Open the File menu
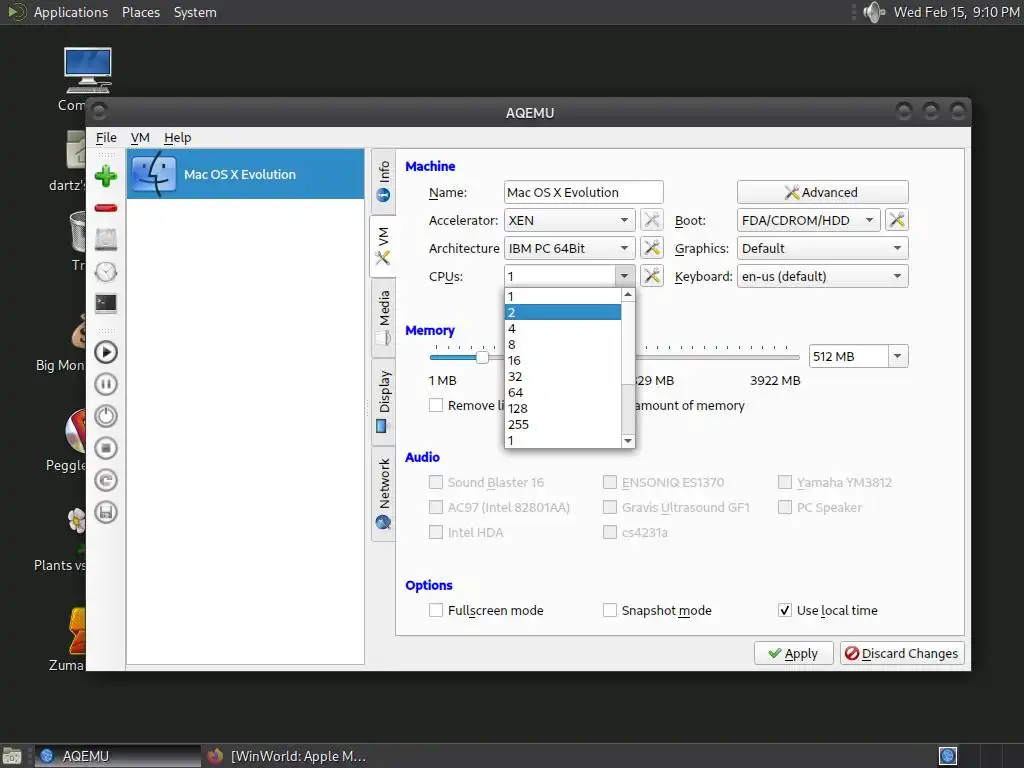This screenshot has height=768, width=1024. tap(106, 137)
